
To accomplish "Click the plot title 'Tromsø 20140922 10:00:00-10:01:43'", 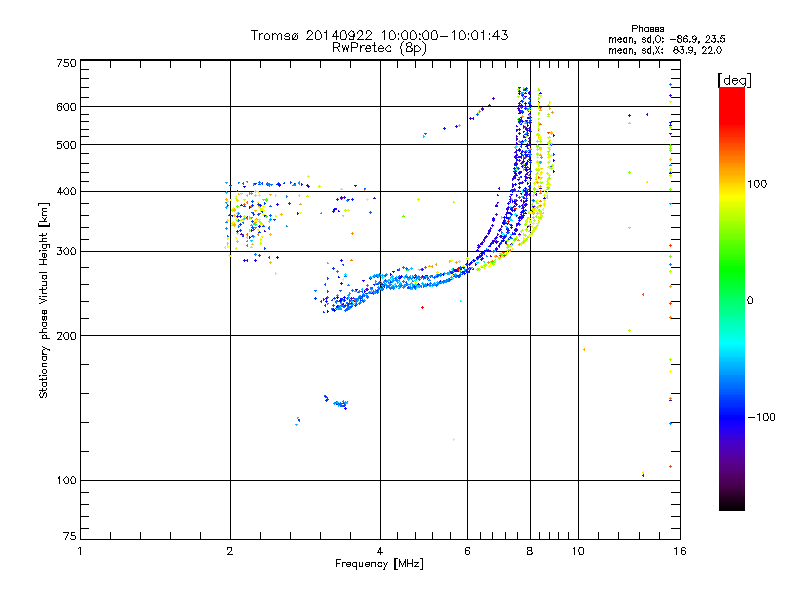I will pos(379,35).
